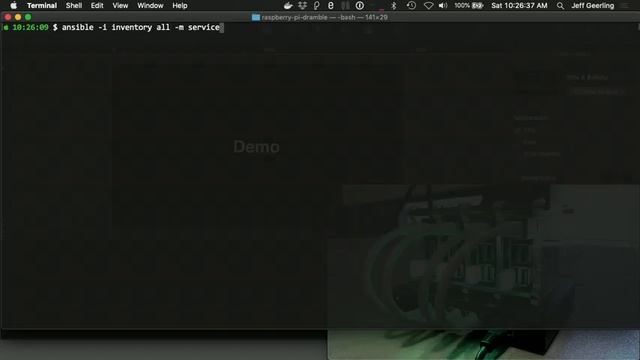Viewport: 640px width, 360px height.
Task: Click the Jeff Geerling user menu
Action: point(593,6)
